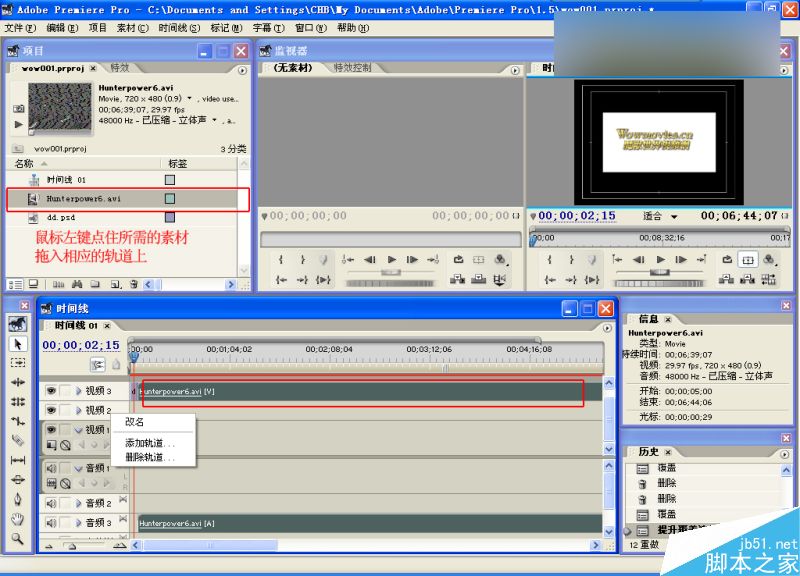Choose Rename from track context menu
Screen dimensions: 800x576
click(135, 422)
